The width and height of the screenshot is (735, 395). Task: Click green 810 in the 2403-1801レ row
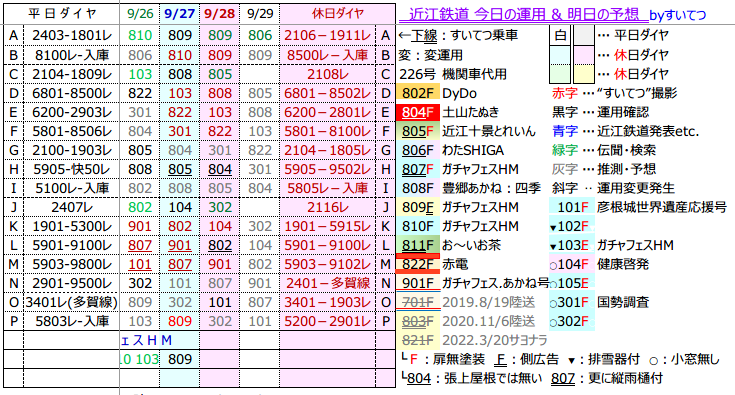coord(140,36)
